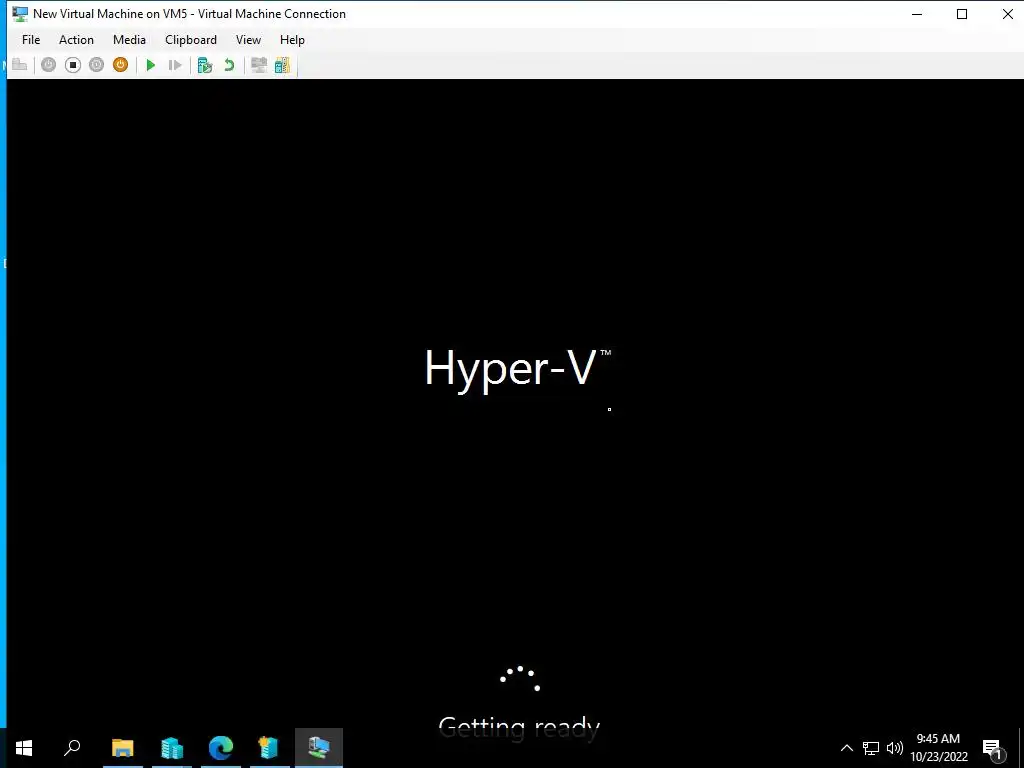Click the greyed Ctrl+Alt+Delete toolbar icon
The height and width of the screenshot is (768, 1024).
tap(20, 65)
